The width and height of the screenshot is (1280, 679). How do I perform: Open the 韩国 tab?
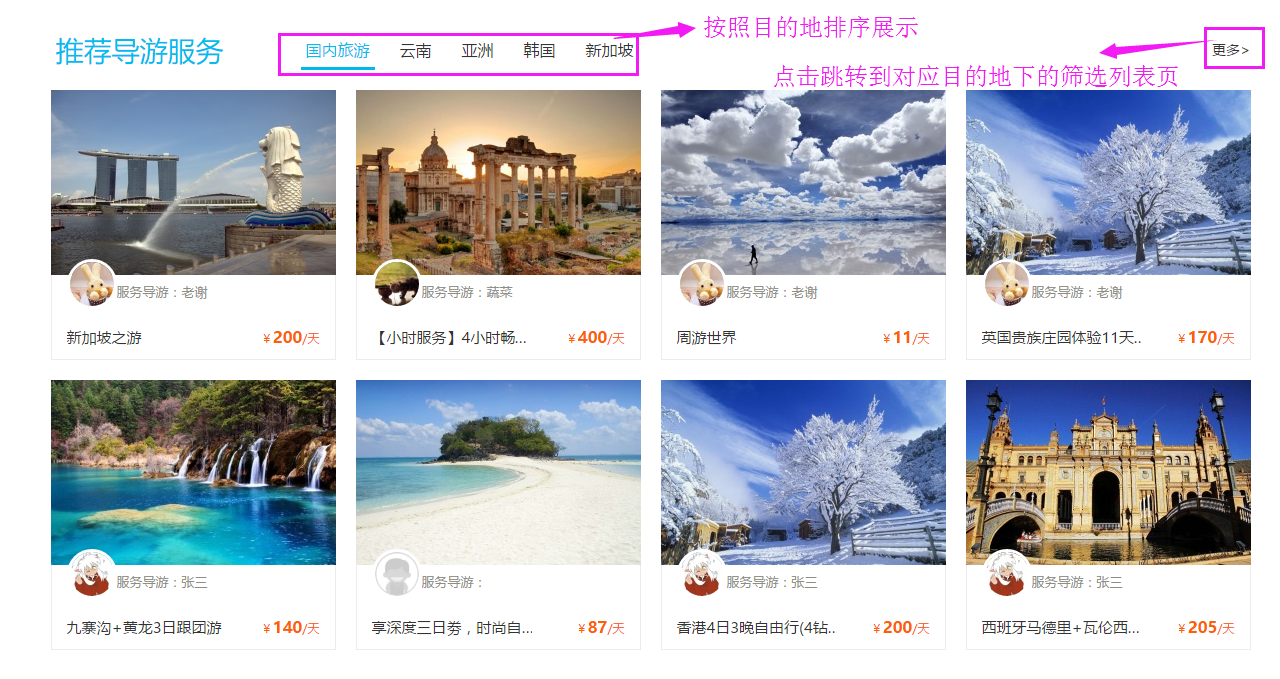tap(540, 51)
